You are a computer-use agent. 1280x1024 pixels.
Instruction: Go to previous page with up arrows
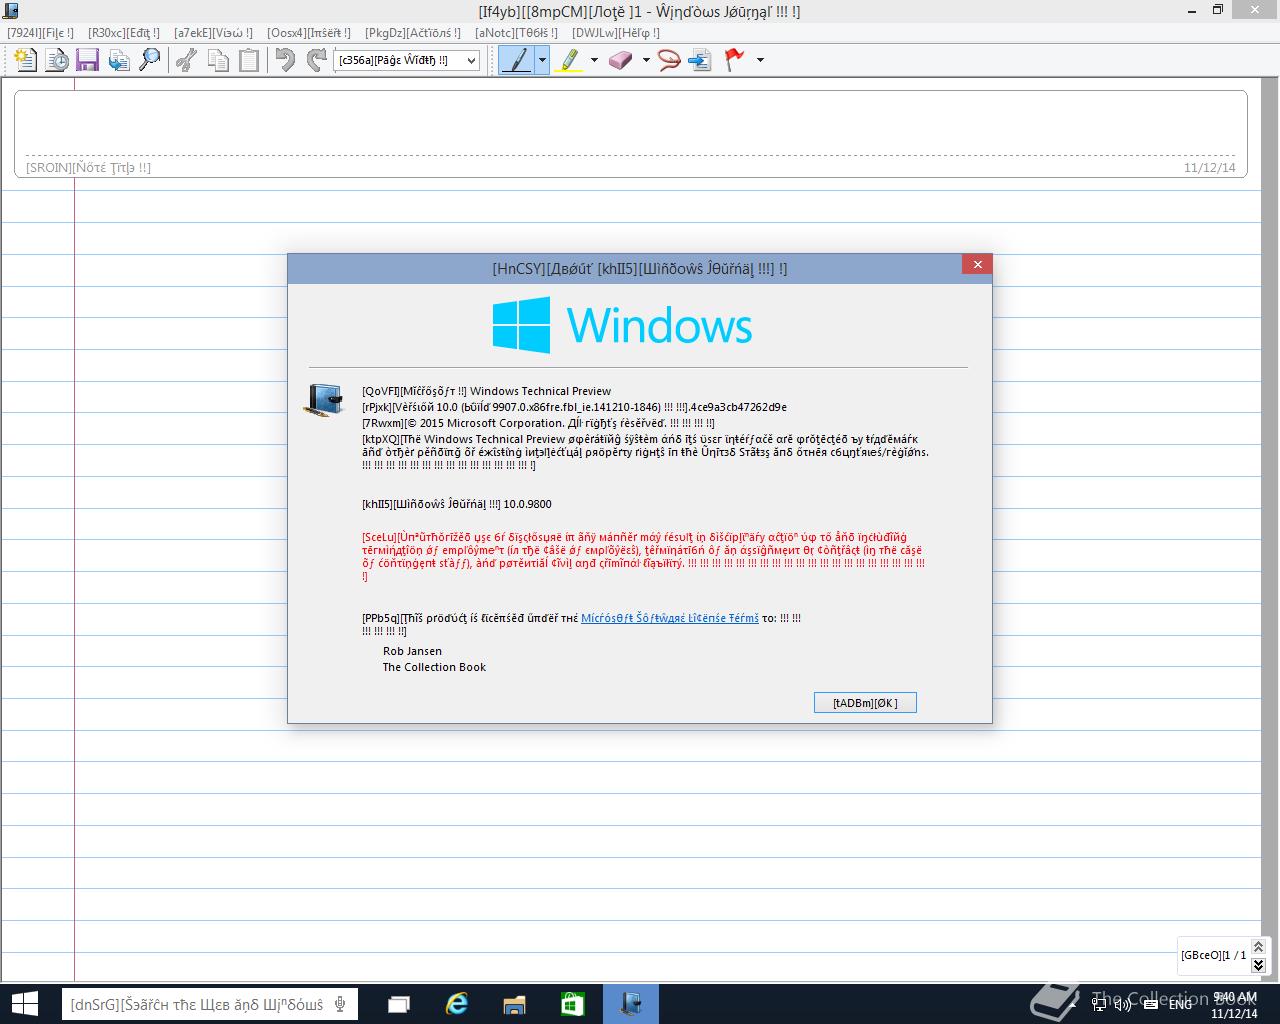(x=1259, y=946)
